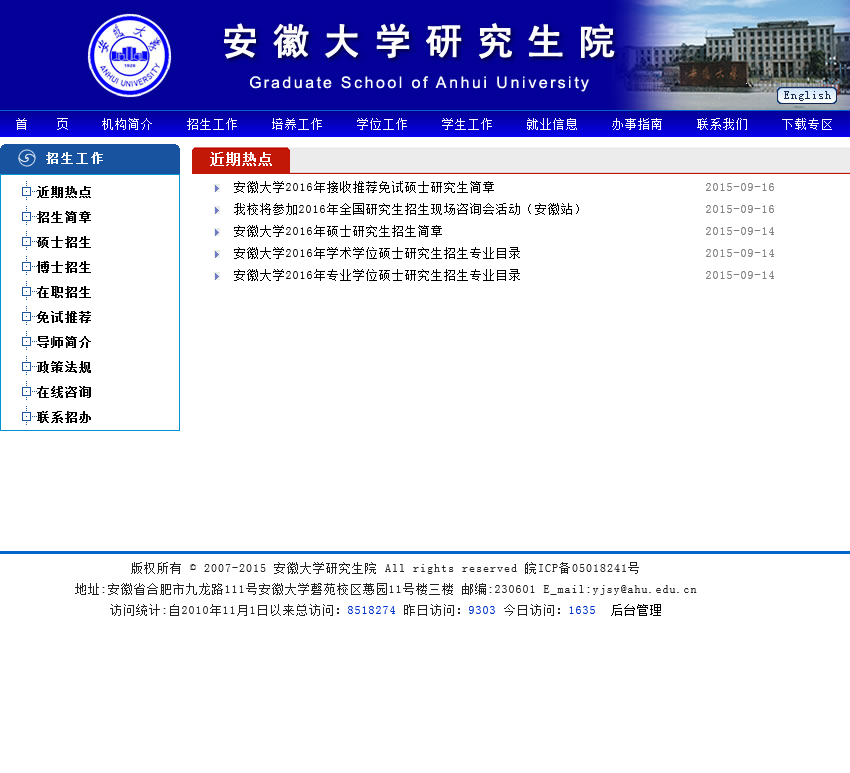850x773 pixels.
Task: Click arrow bullet before 接收推荐免试硕士研究生简章
Action: tap(217, 188)
